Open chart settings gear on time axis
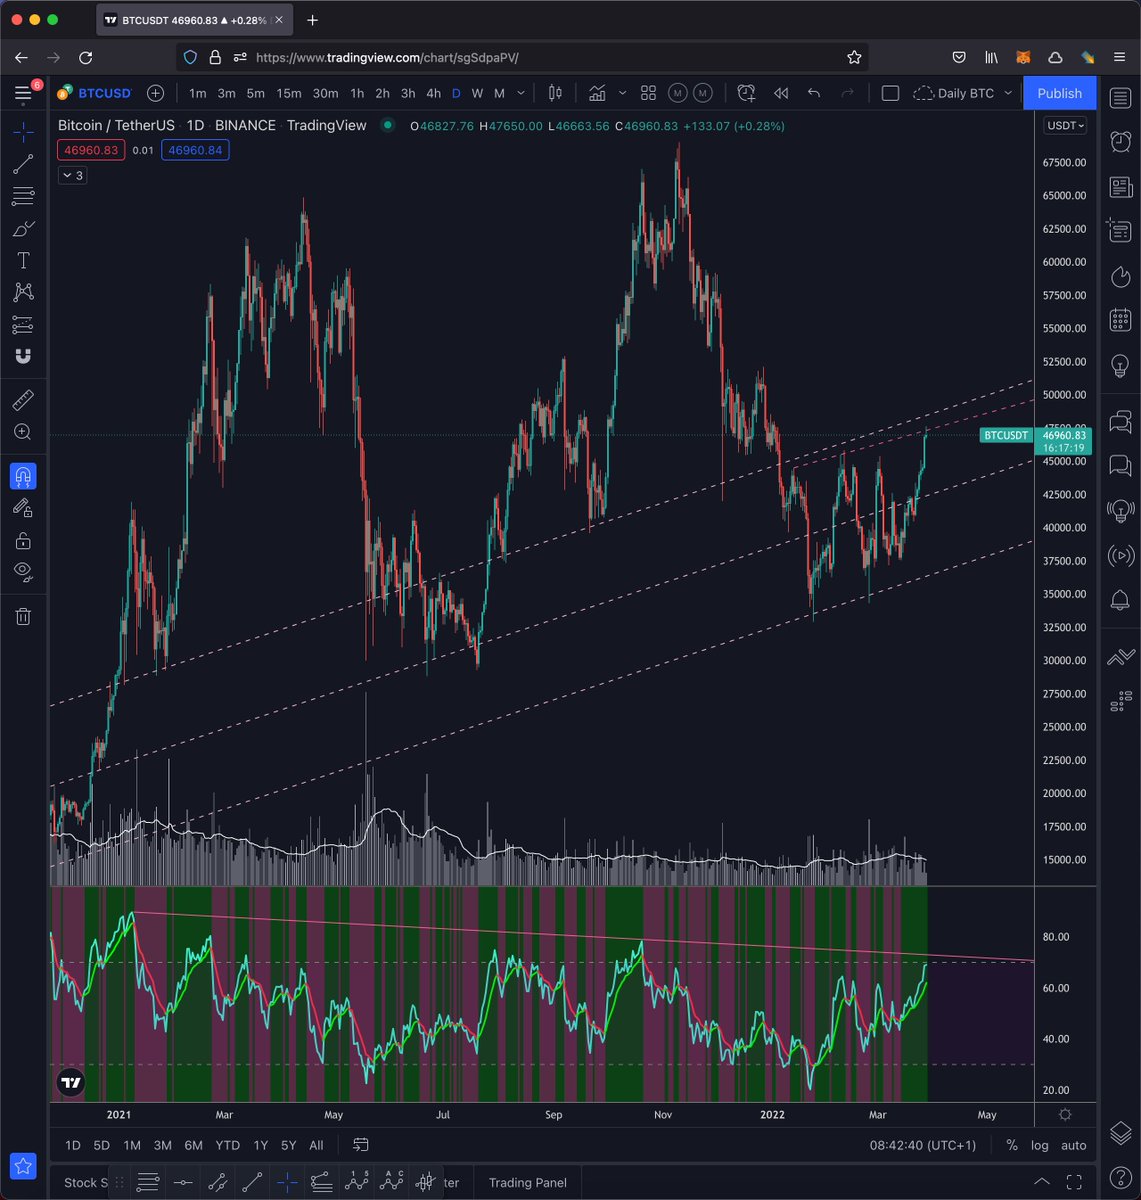Viewport: 1141px width, 1200px height. (x=1065, y=1115)
